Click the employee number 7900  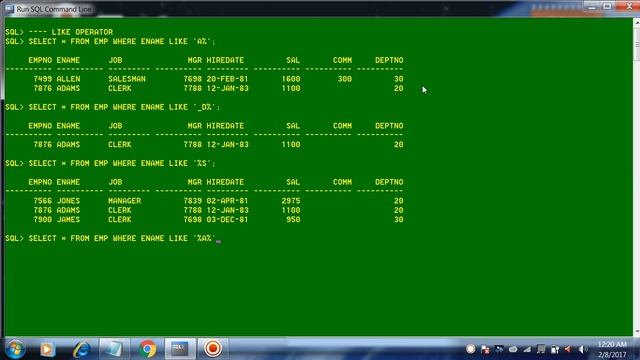43,220
